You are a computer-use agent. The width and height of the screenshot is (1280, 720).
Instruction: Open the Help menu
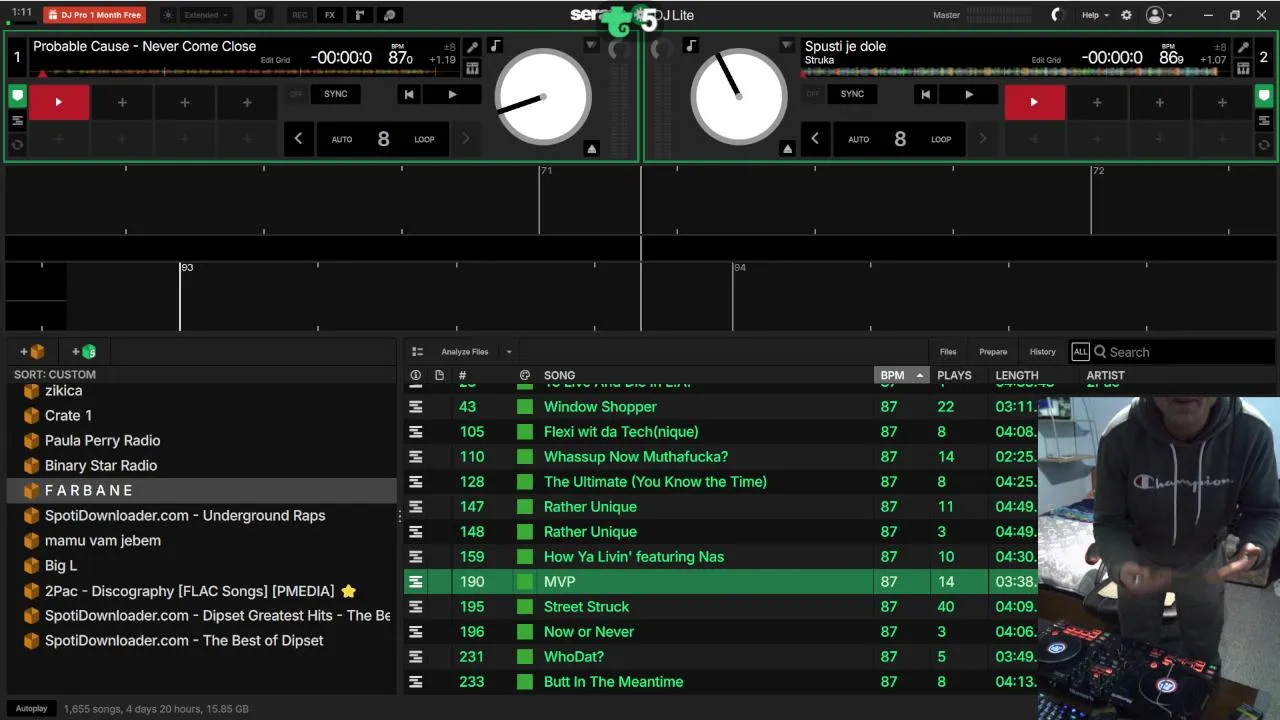pos(1095,15)
